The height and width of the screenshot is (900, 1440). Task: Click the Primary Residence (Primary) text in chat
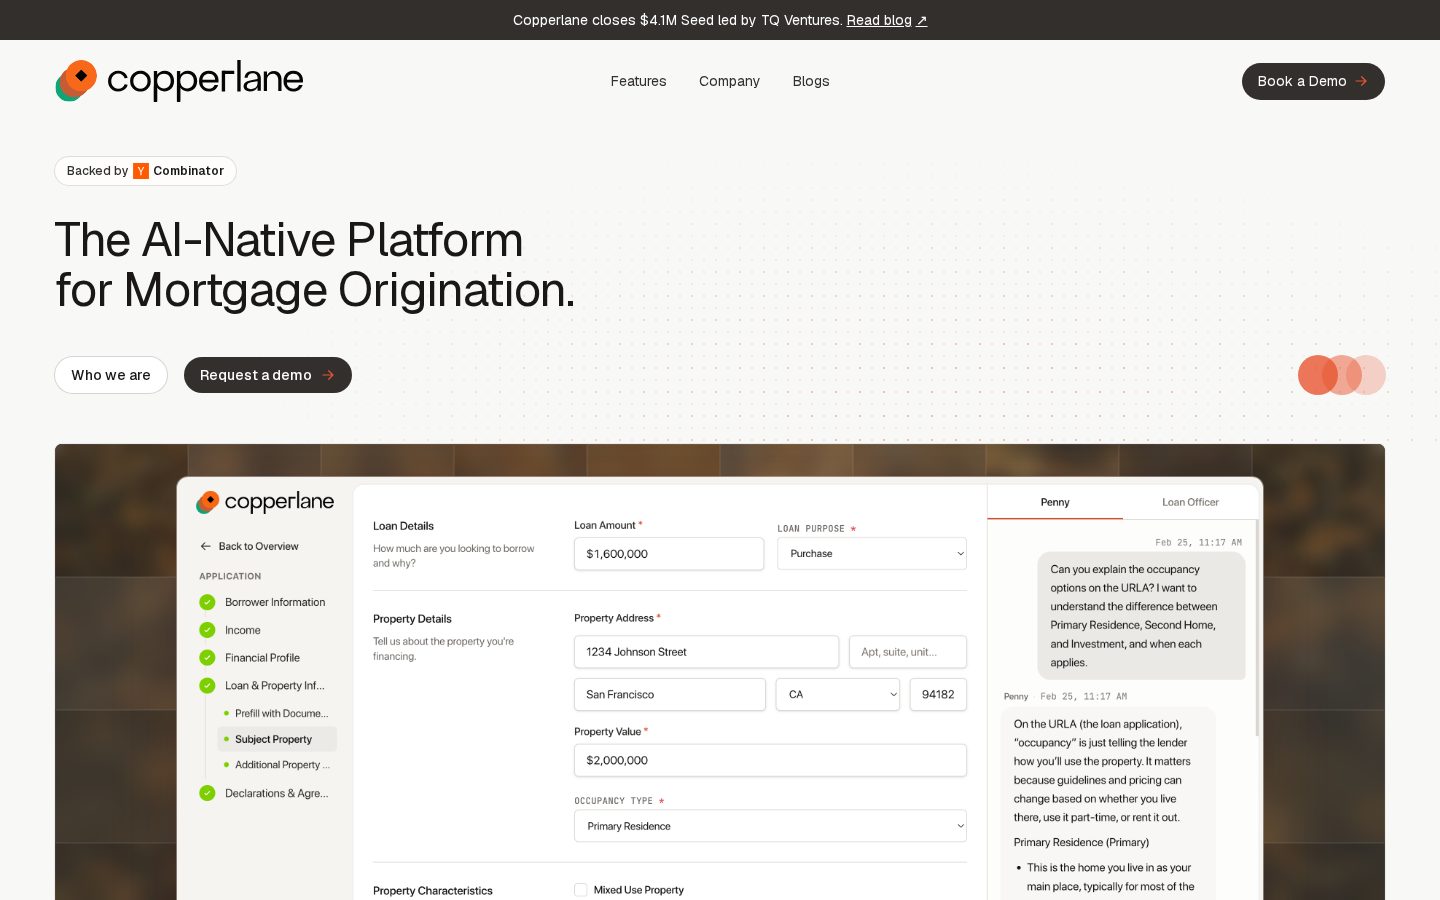(x=1081, y=842)
